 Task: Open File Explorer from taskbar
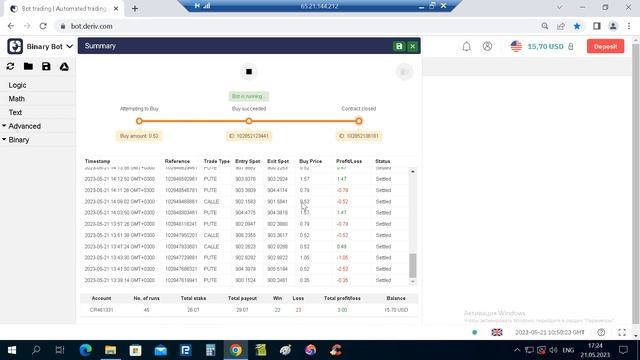pyautogui.click(x=110, y=350)
